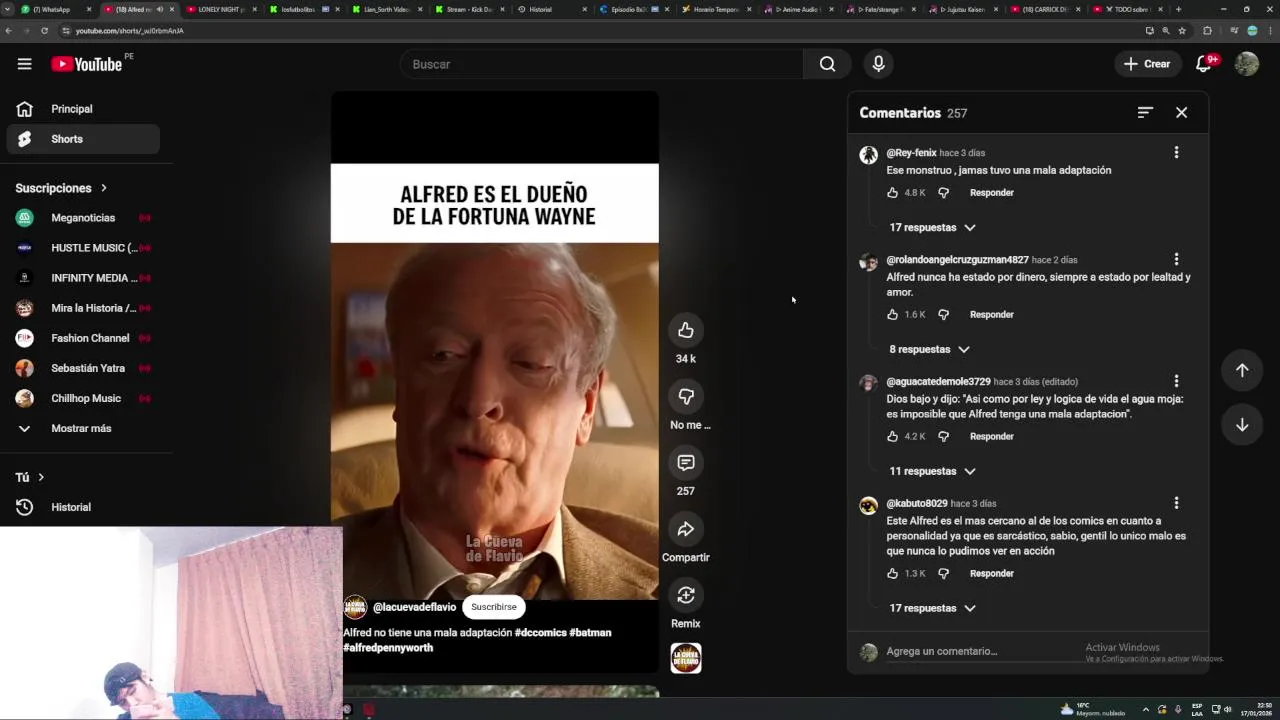Remix this short
This screenshot has height=720, width=1280.
(686, 595)
